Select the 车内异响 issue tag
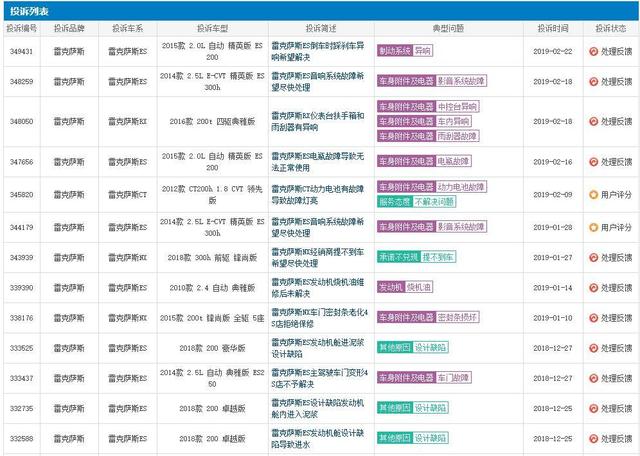The width and height of the screenshot is (640, 456). coord(424,122)
